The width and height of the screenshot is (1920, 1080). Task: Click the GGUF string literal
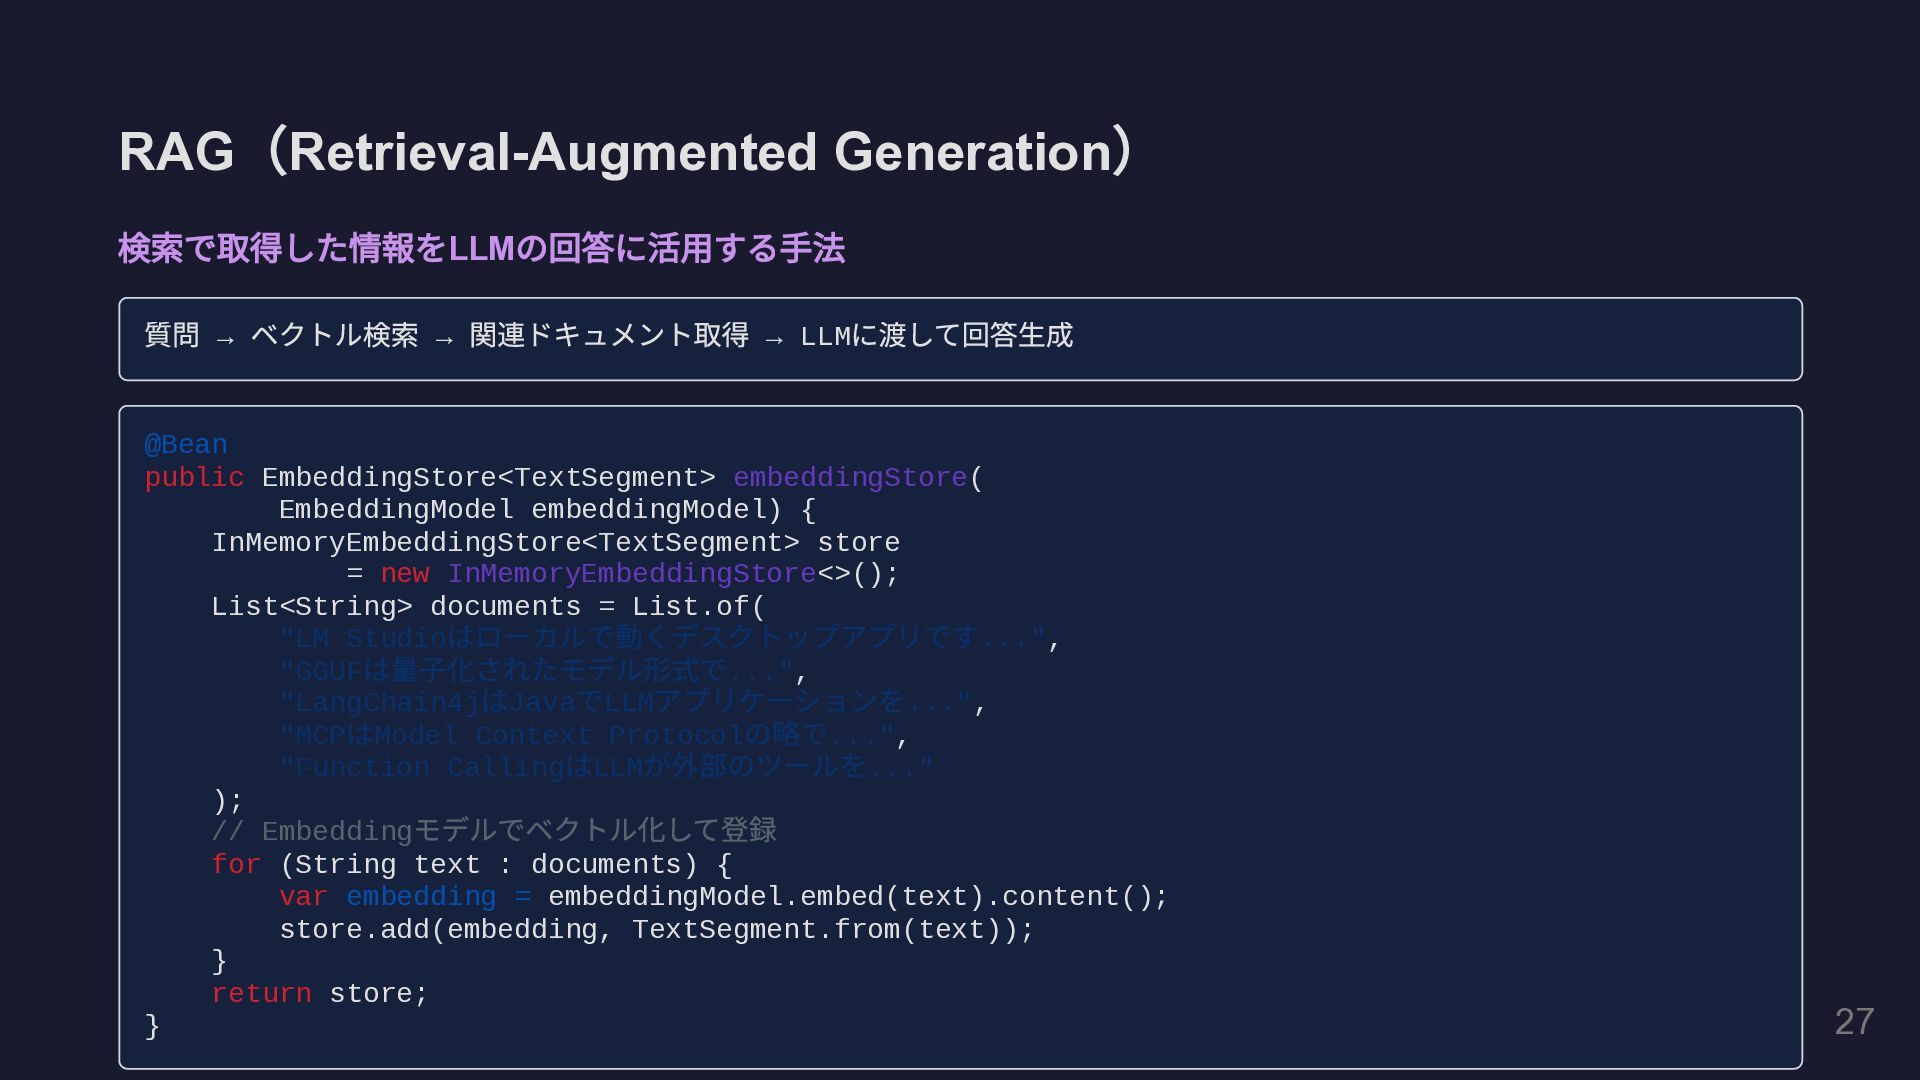point(536,671)
